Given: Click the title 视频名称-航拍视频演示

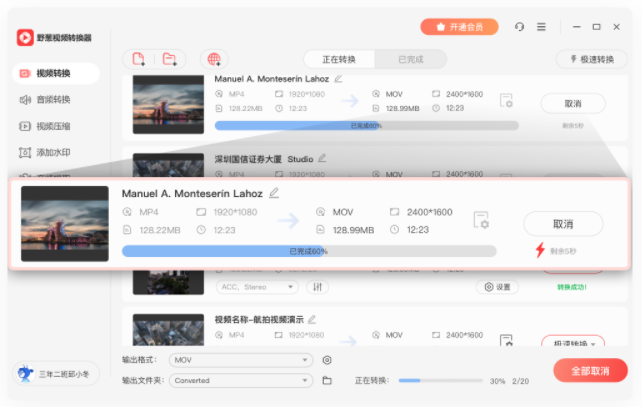Looking at the screenshot, I should [259, 319].
